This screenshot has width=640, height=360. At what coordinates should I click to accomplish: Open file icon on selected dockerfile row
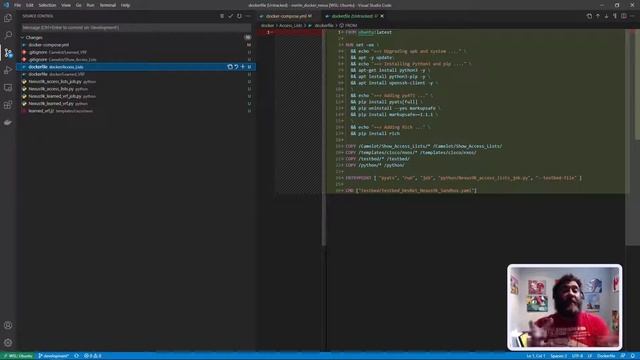(230, 67)
